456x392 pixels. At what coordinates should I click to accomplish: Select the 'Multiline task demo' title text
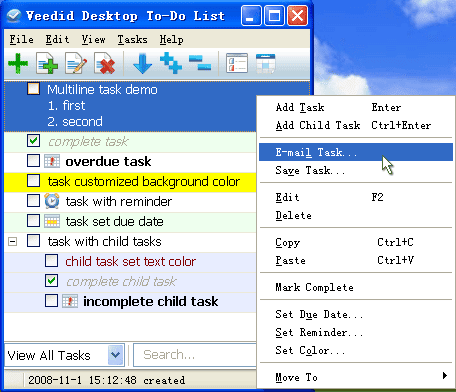tap(102, 89)
